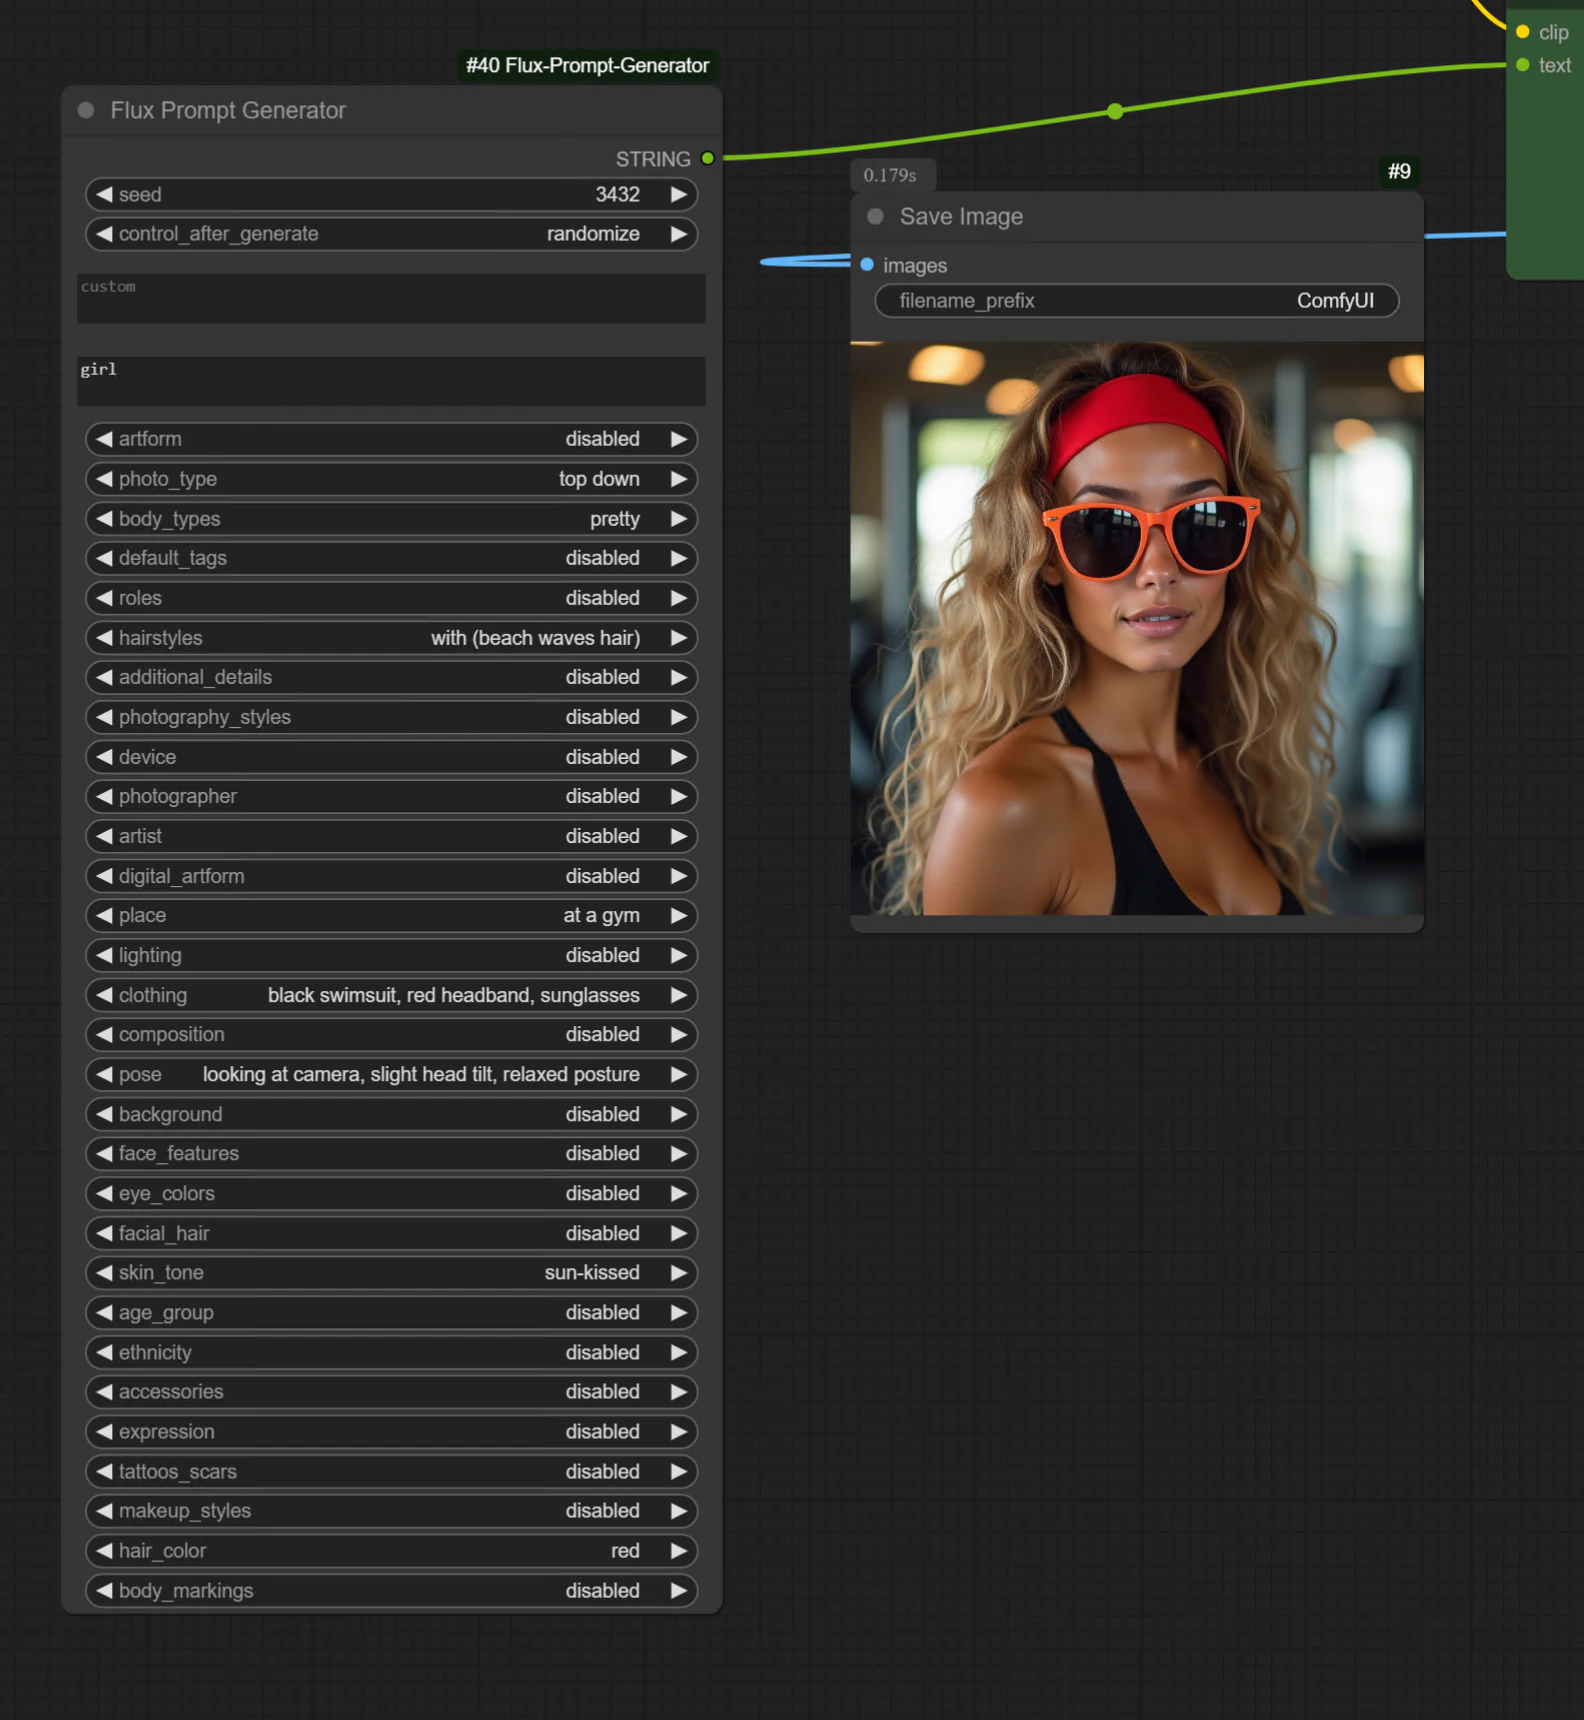Click next arrow on clothing row
The width and height of the screenshot is (1584, 1720).
pos(678,996)
